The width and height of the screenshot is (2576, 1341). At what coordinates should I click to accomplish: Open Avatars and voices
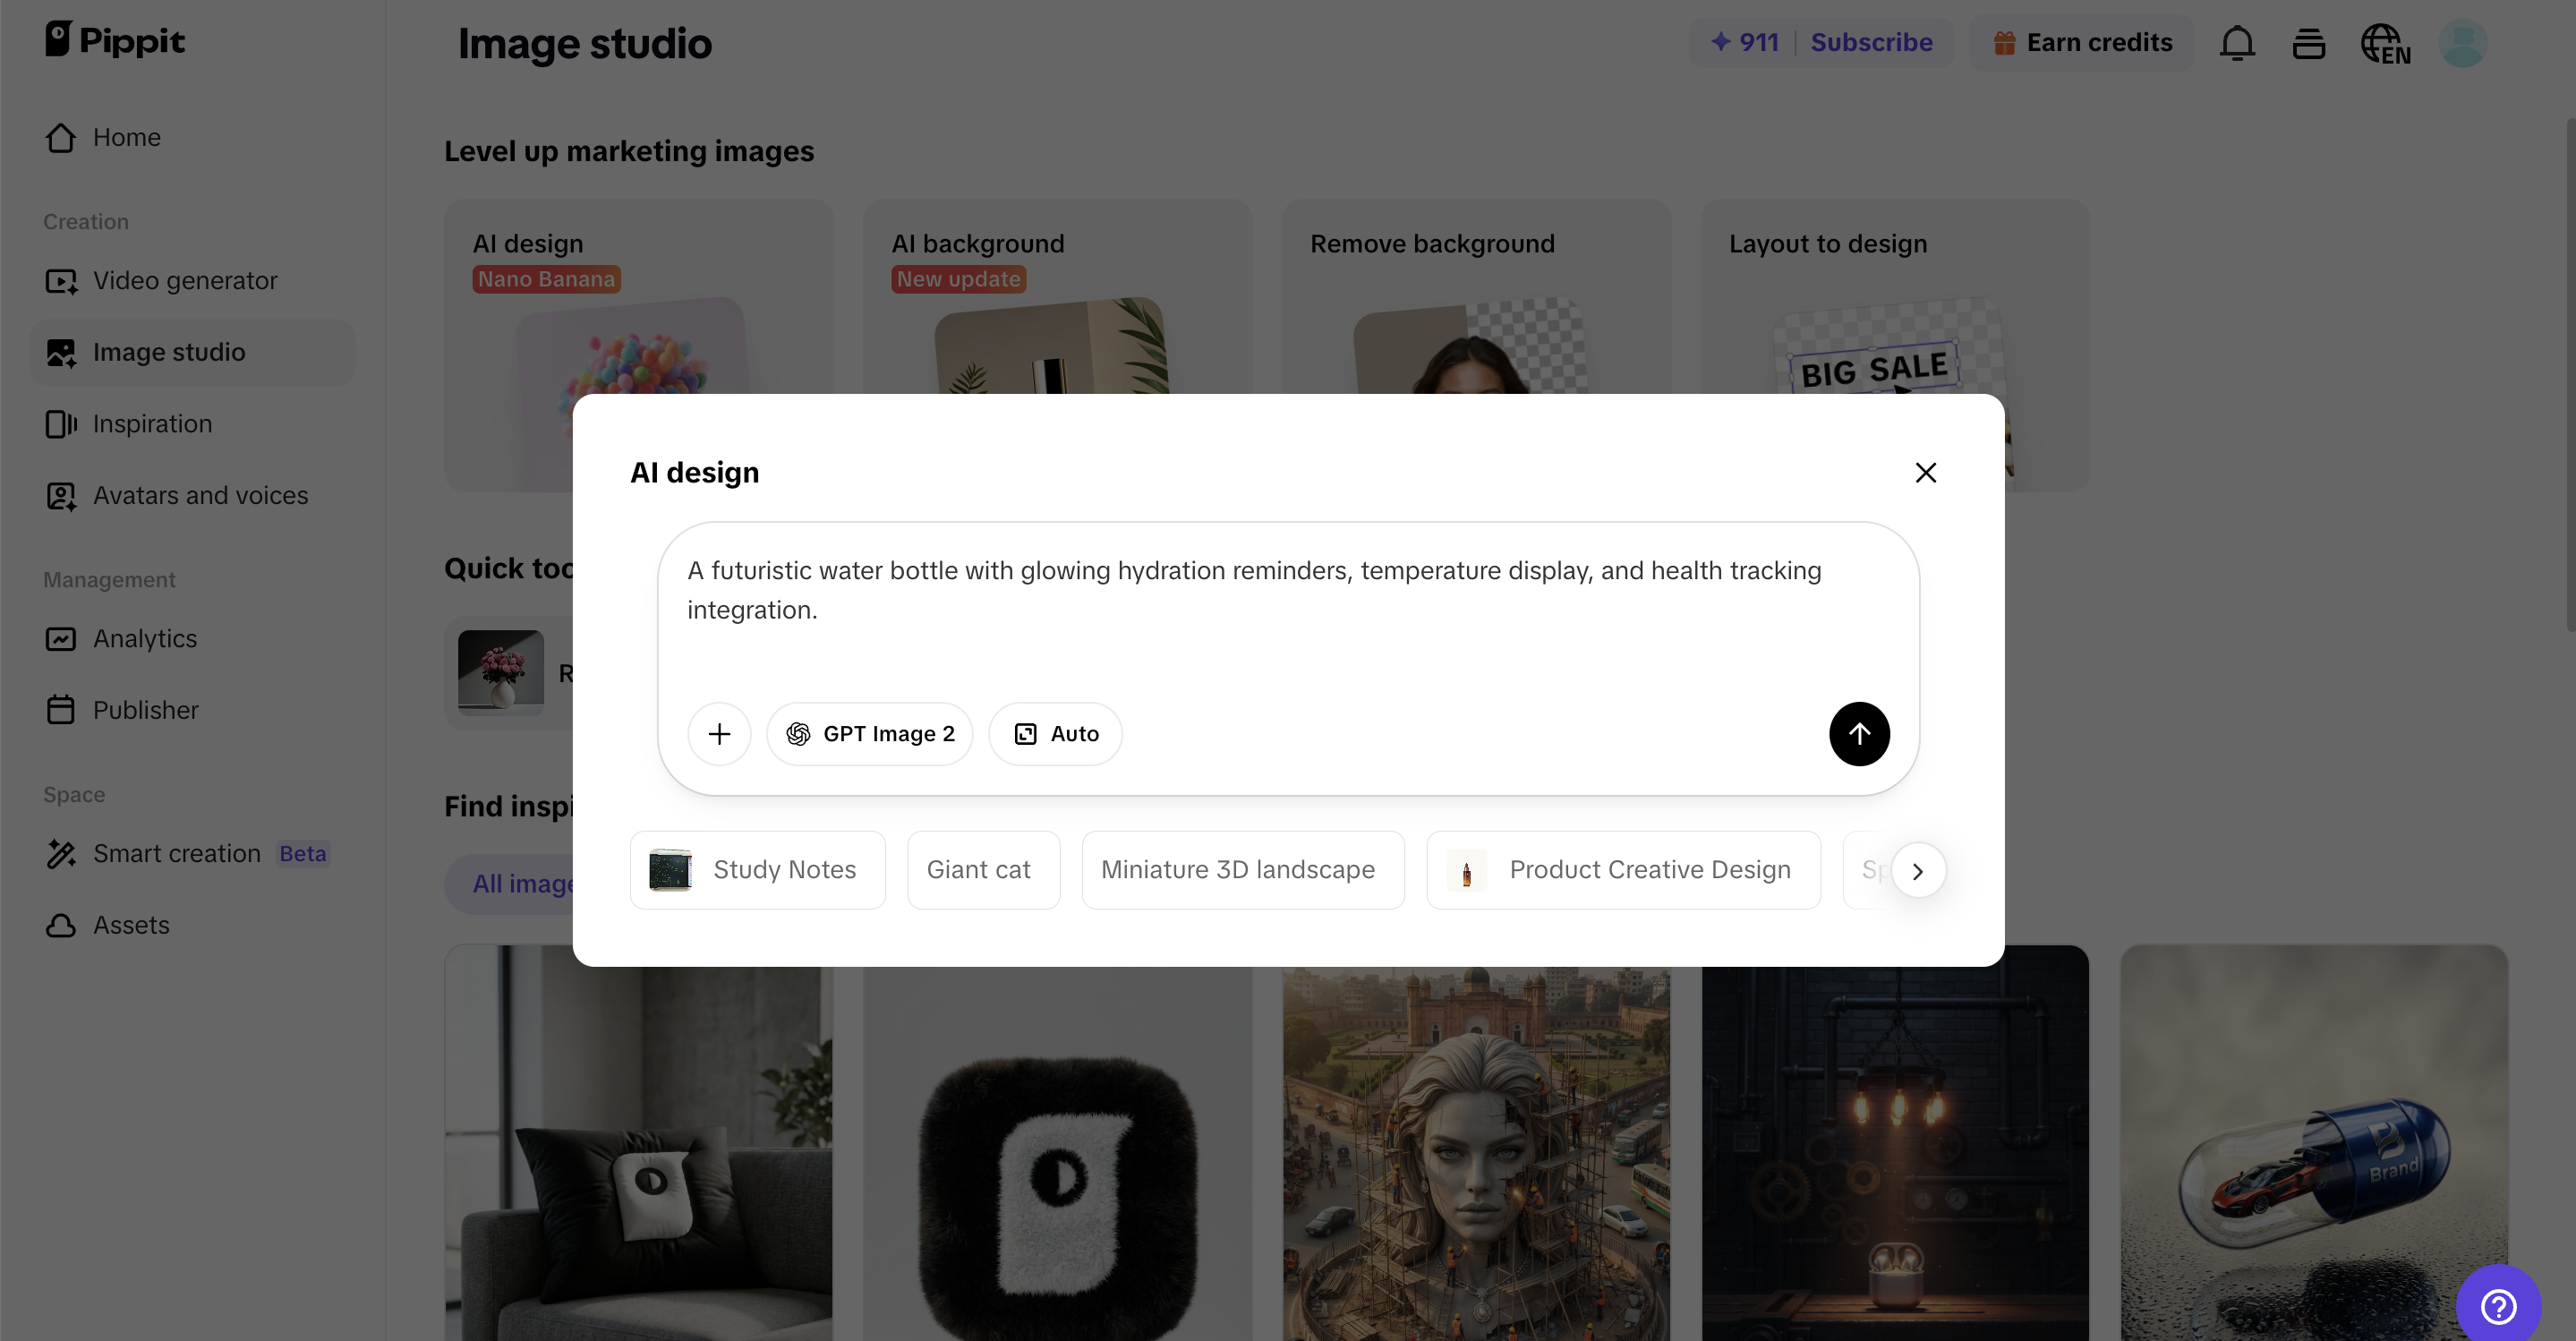pyautogui.click(x=193, y=496)
